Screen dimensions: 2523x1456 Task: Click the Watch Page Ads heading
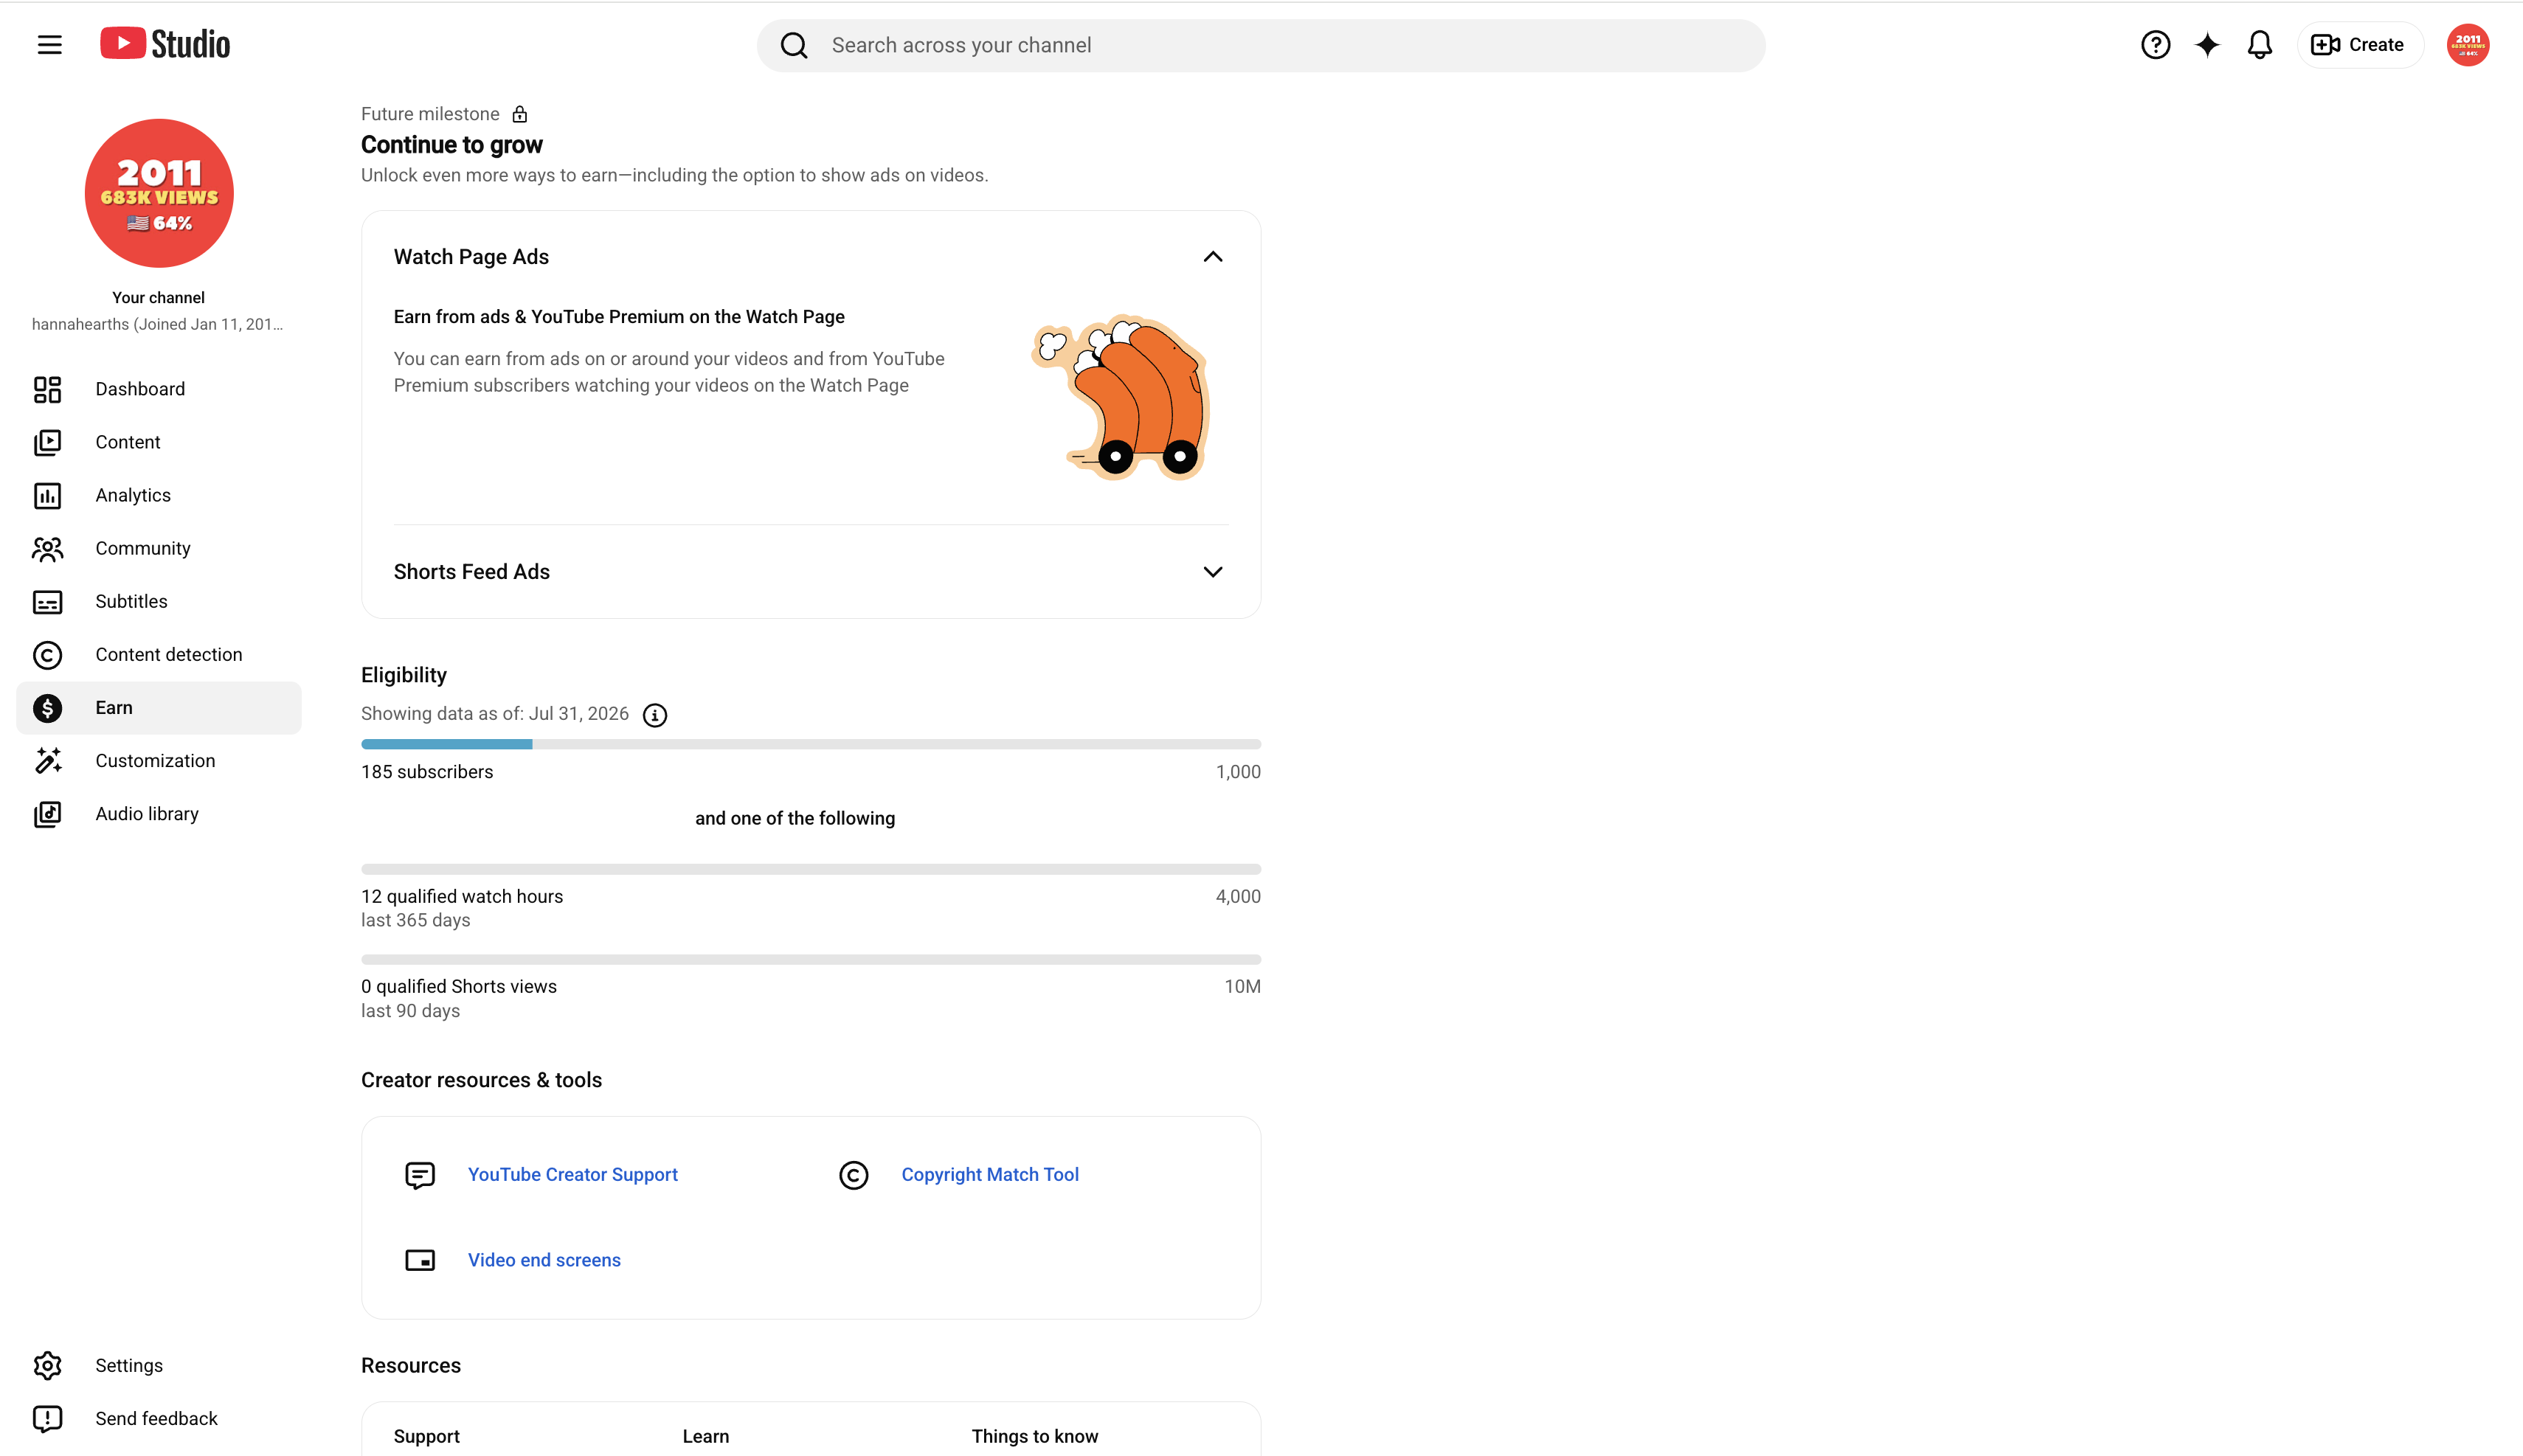471,257
